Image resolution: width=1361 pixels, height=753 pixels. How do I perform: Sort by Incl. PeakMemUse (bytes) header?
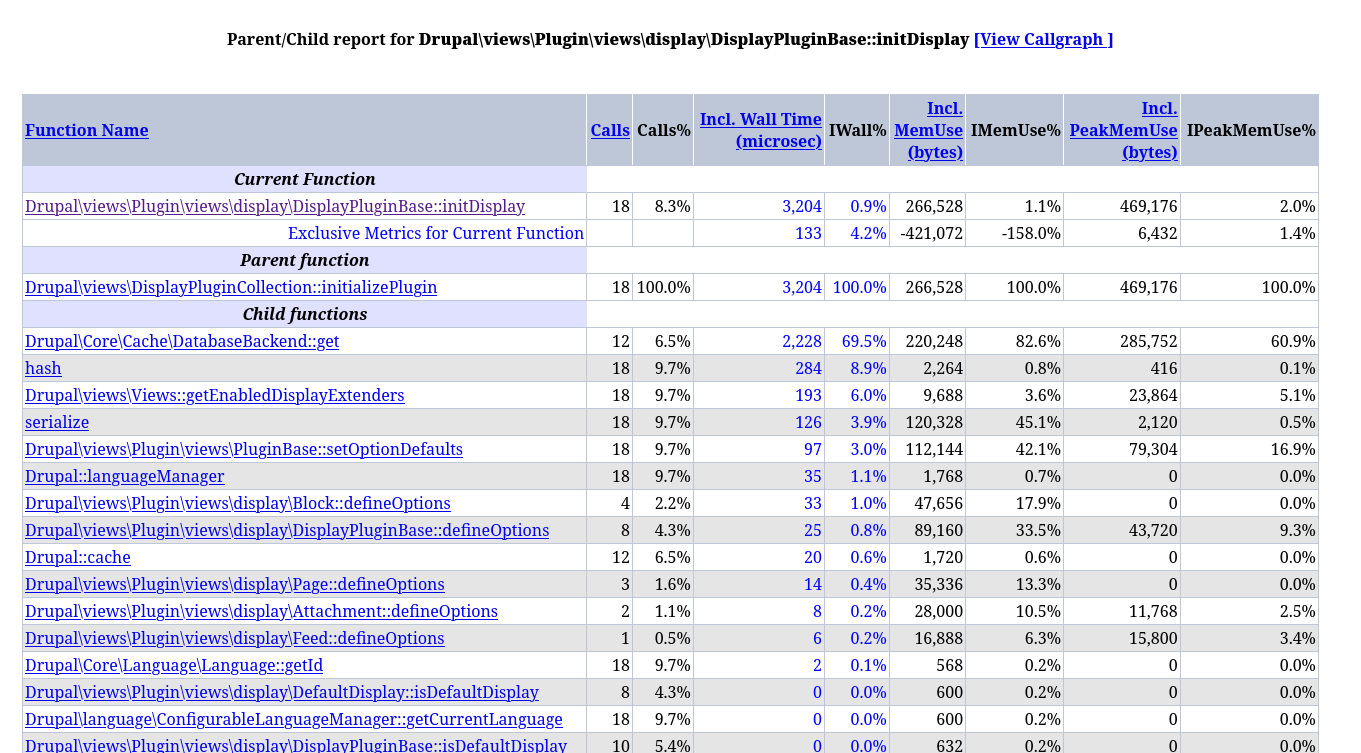point(1123,130)
